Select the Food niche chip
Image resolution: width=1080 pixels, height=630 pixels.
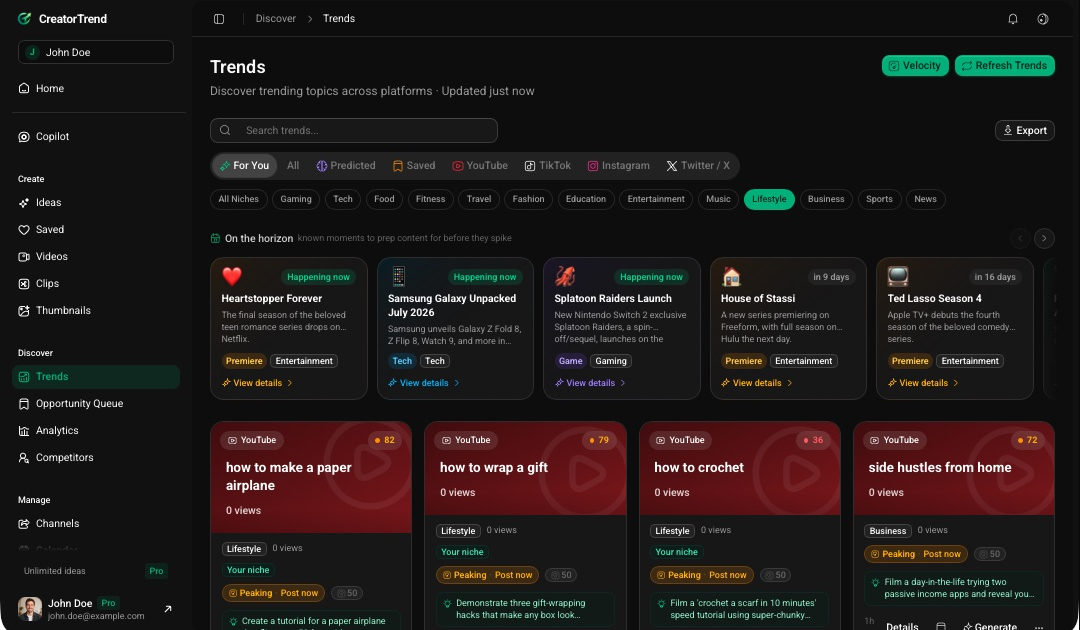[384, 199]
